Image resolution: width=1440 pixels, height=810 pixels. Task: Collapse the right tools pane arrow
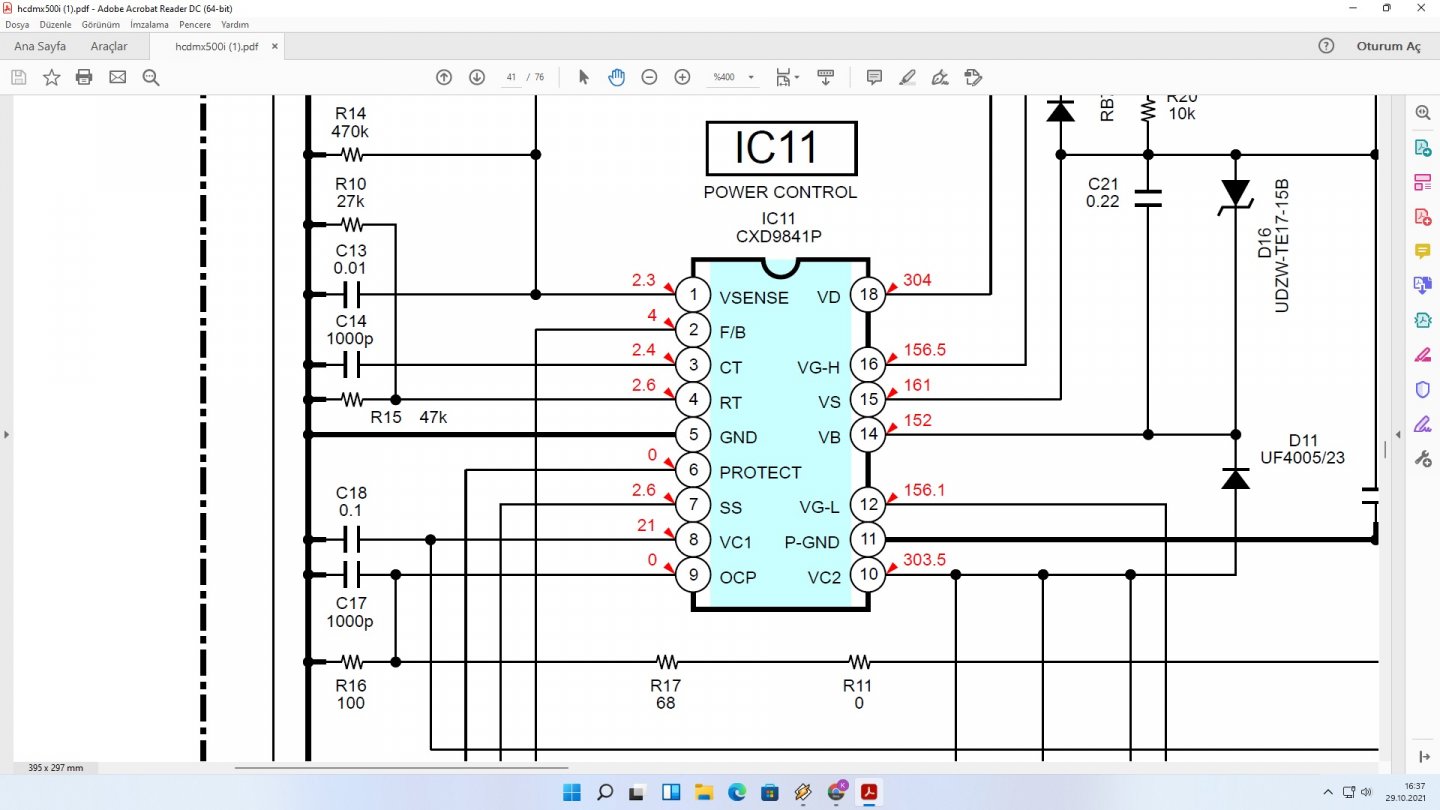point(1398,434)
